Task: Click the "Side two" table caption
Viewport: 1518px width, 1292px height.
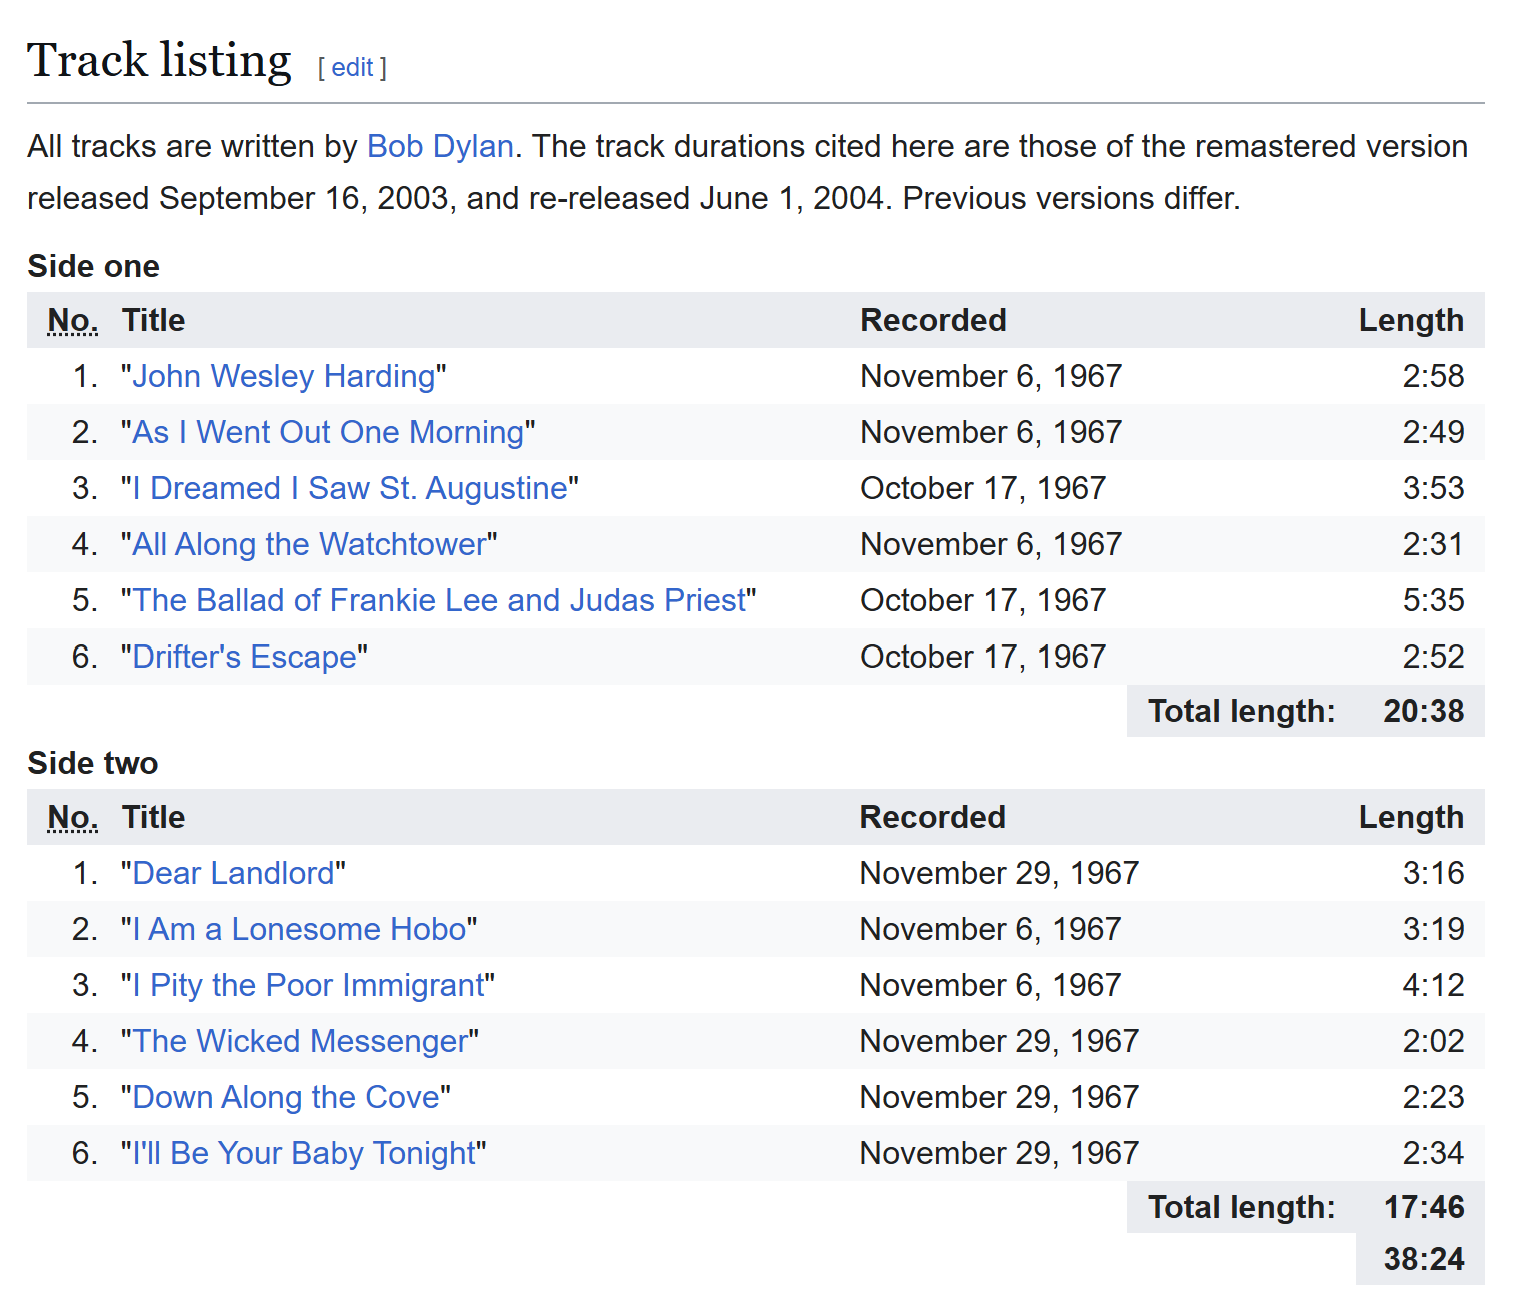Action: [x=92, y=763]
